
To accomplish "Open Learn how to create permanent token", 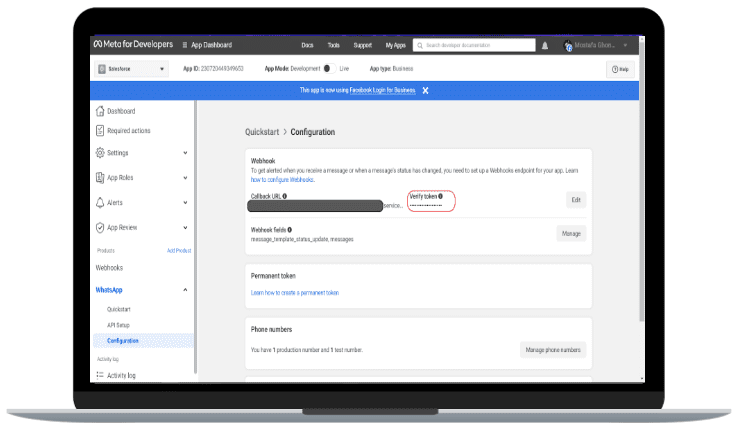I will click(295, 293).
